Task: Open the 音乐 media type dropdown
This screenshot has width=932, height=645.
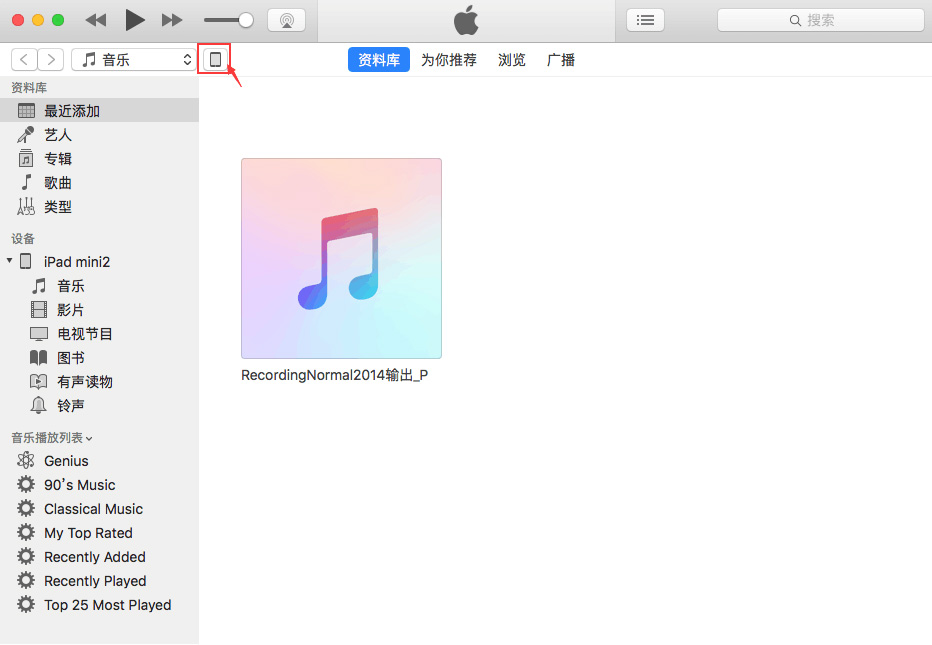Action: 135,60
